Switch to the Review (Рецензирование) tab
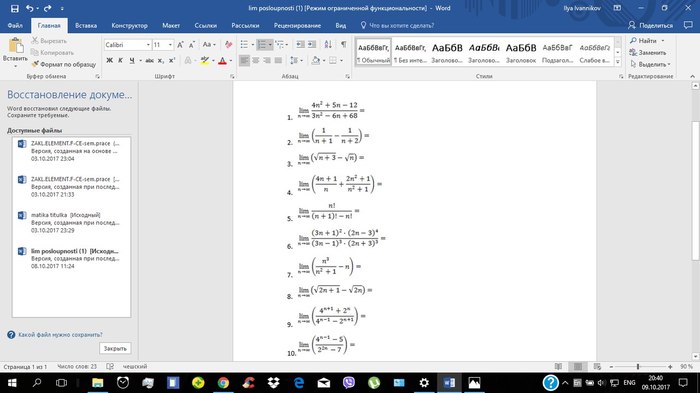The width and height of the screenshot is (700, 393). tap(297, 25)
